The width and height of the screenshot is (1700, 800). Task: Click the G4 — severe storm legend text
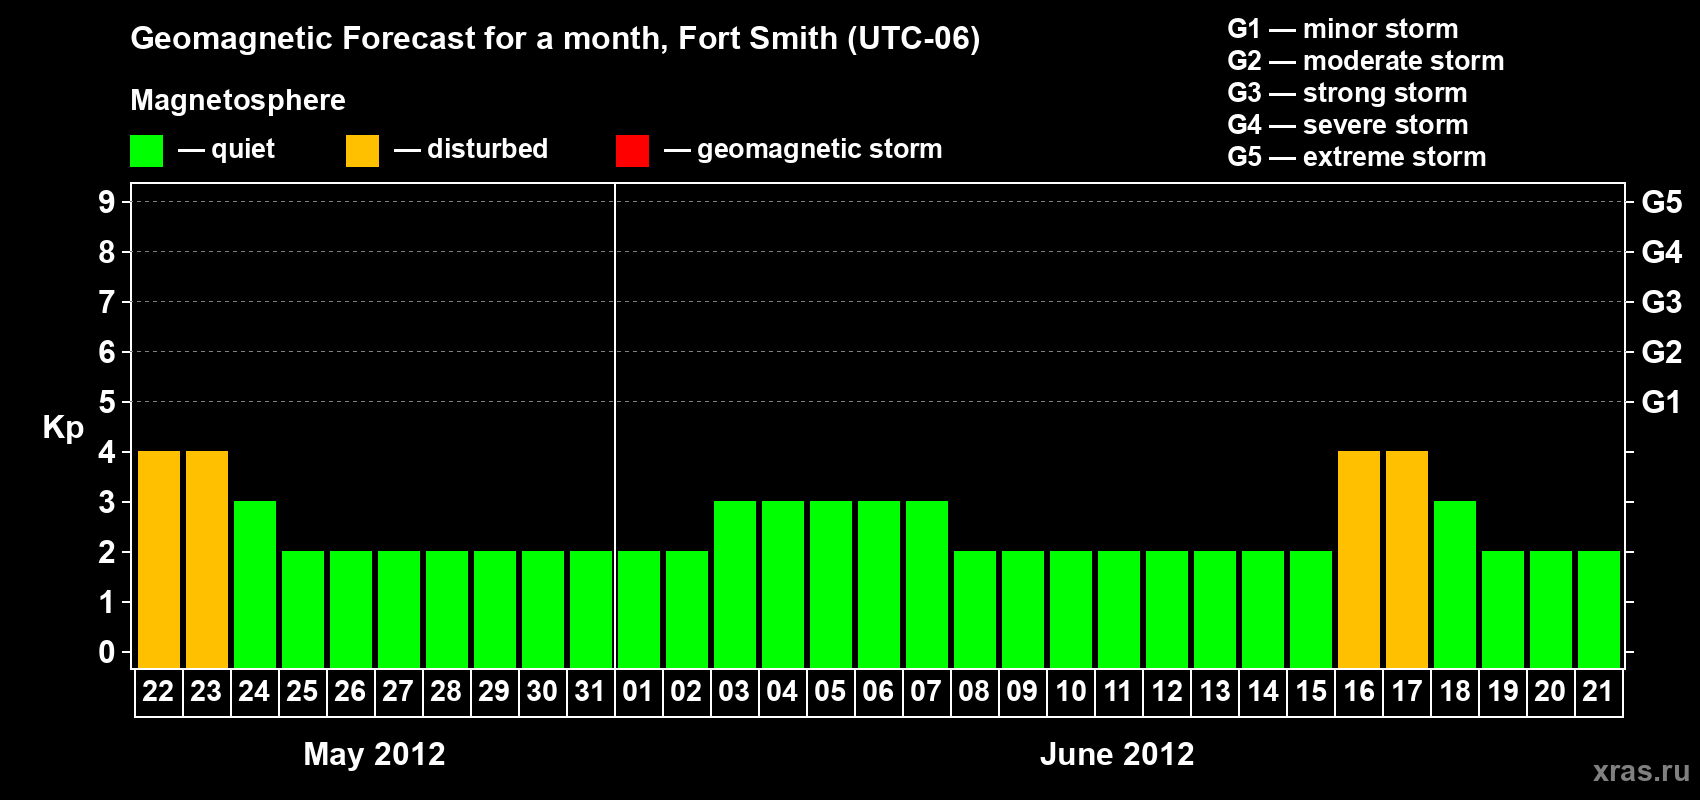click(x=1348, y=125)
